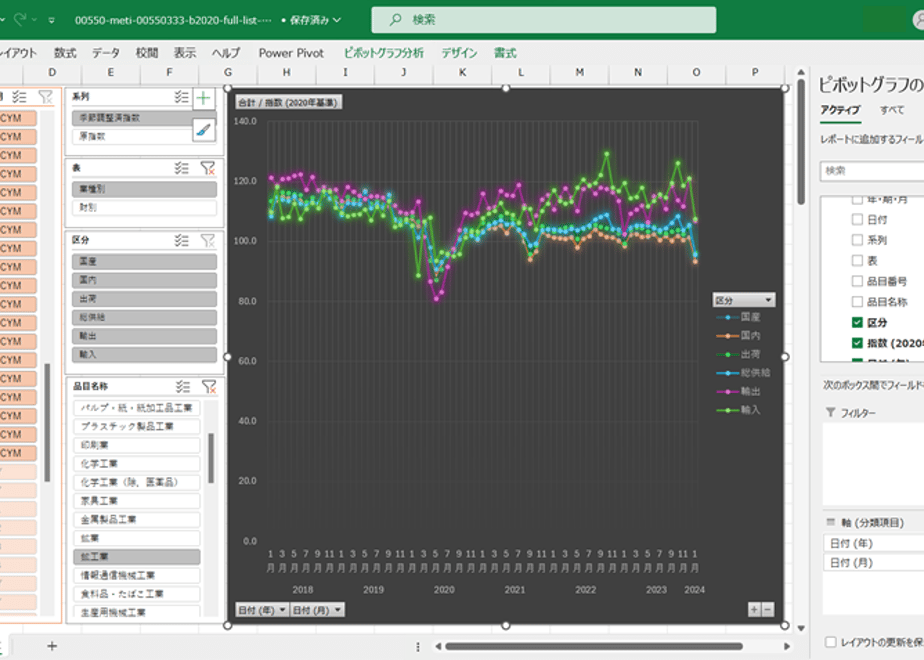Click the 日付 (年) field in the axis box
This screenshot has width=924, height=660.
(873, 543)
